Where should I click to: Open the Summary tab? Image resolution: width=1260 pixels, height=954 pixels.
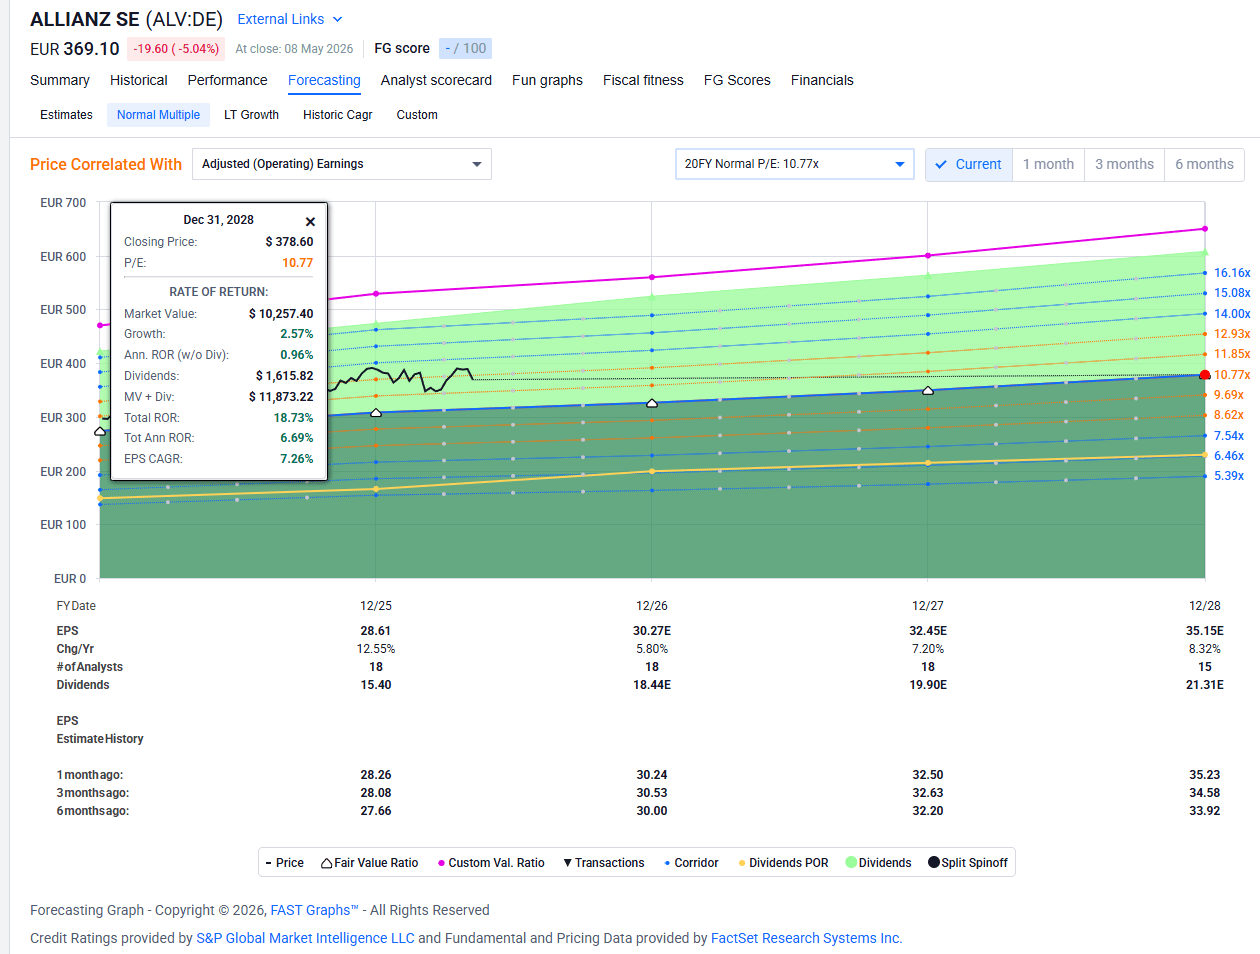click(60, 80)
